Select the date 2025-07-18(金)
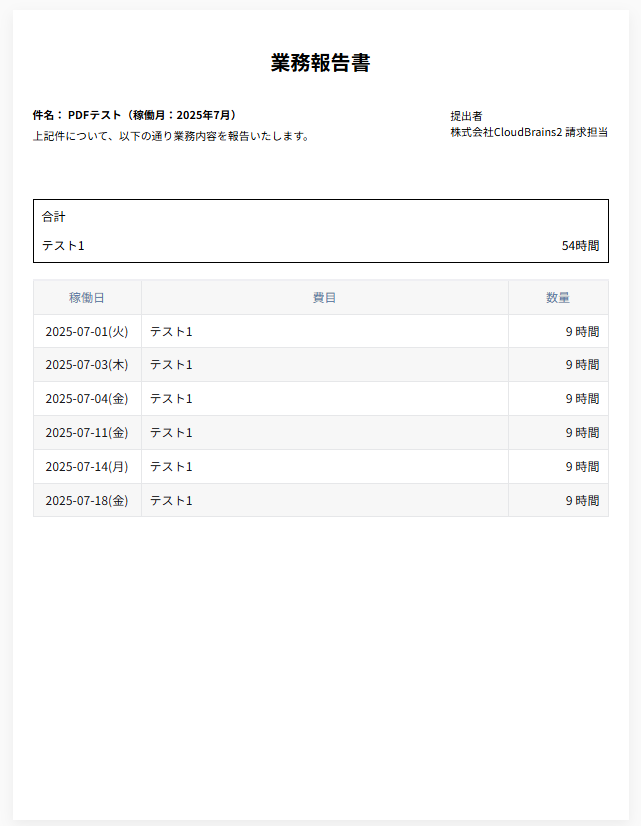641x826 pixels. pos(87,500)
